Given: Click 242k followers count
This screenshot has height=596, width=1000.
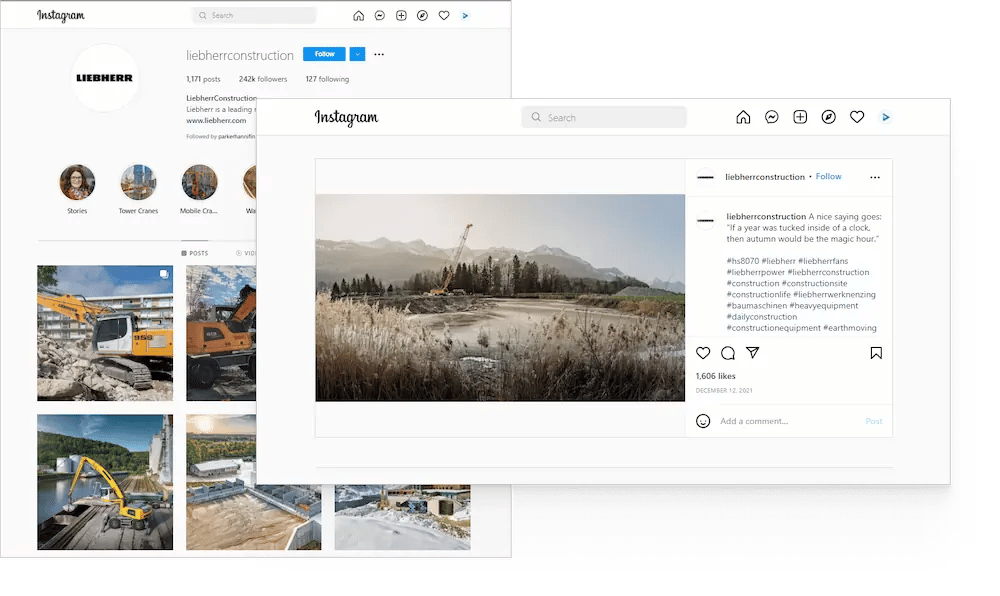Looking at the screenshot, I should point(263,79).
